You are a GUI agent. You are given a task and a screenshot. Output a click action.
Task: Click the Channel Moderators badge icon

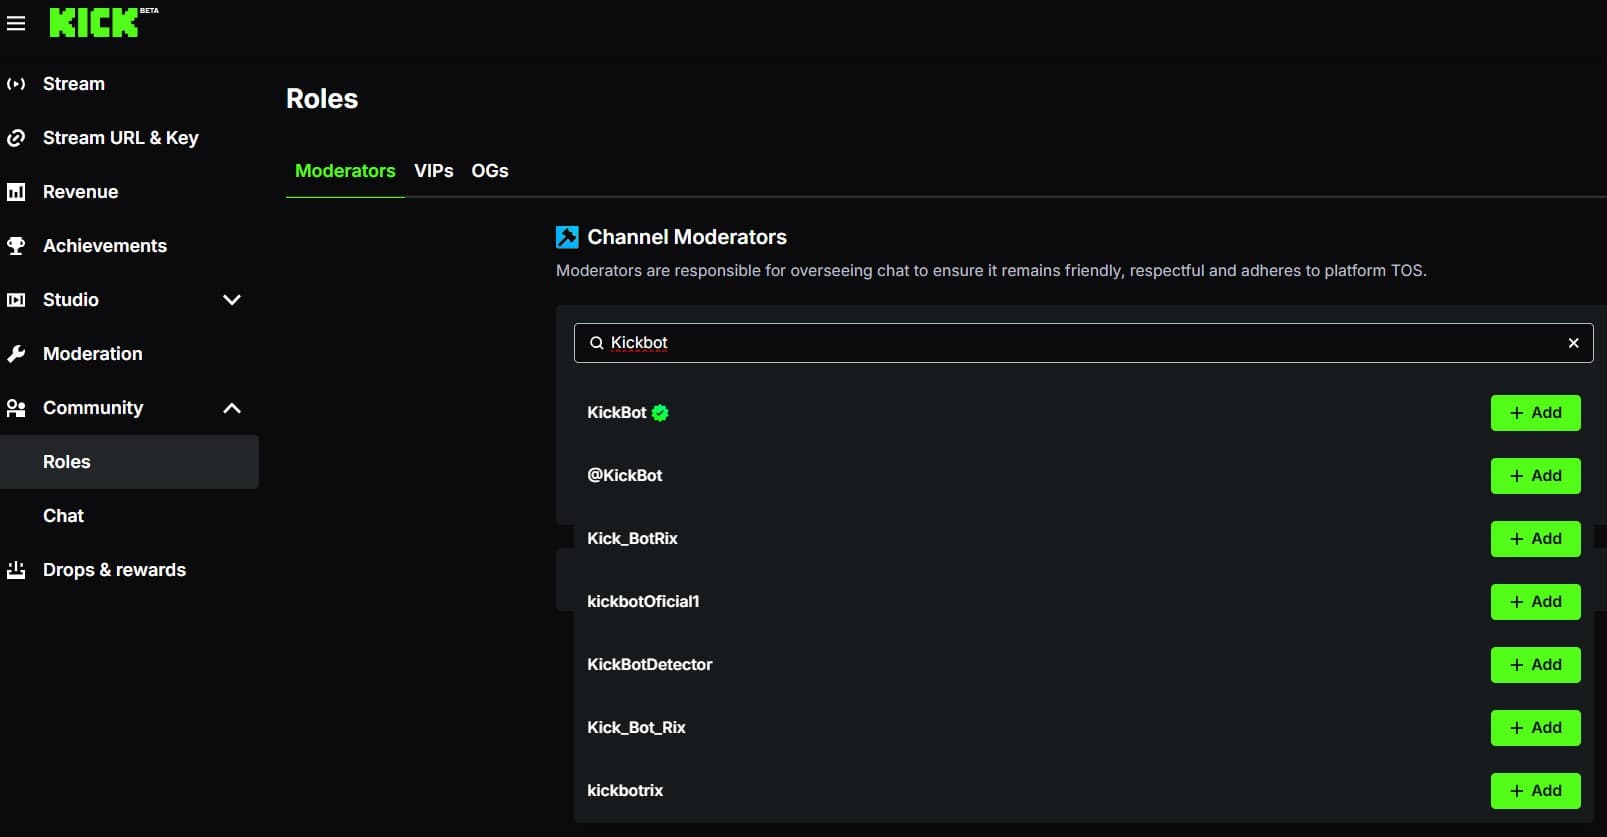pos(567,237)
